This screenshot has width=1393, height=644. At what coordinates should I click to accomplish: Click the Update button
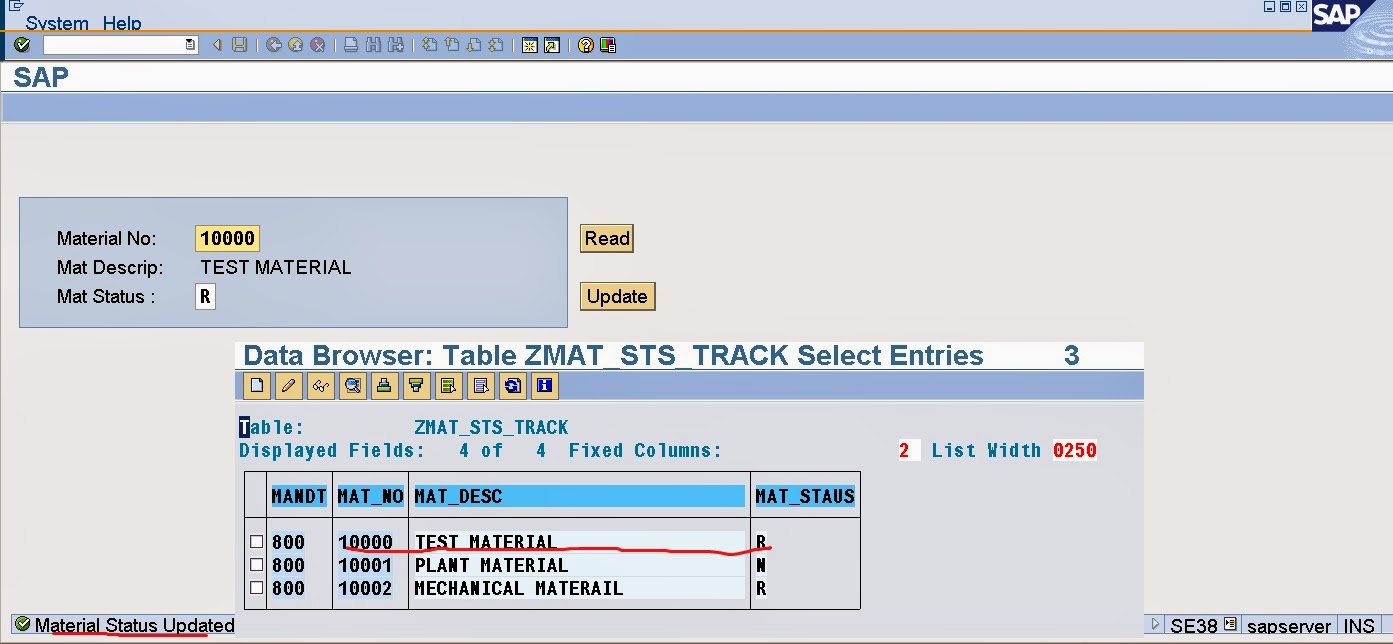(617, 296)
